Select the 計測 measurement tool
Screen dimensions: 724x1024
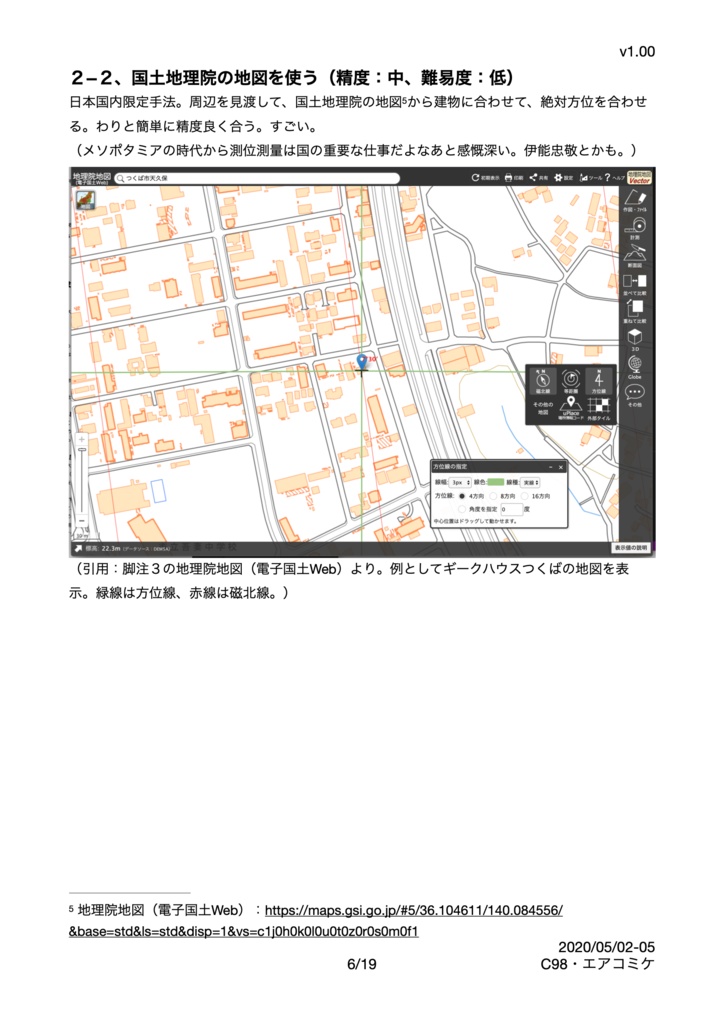coord(635,228)
